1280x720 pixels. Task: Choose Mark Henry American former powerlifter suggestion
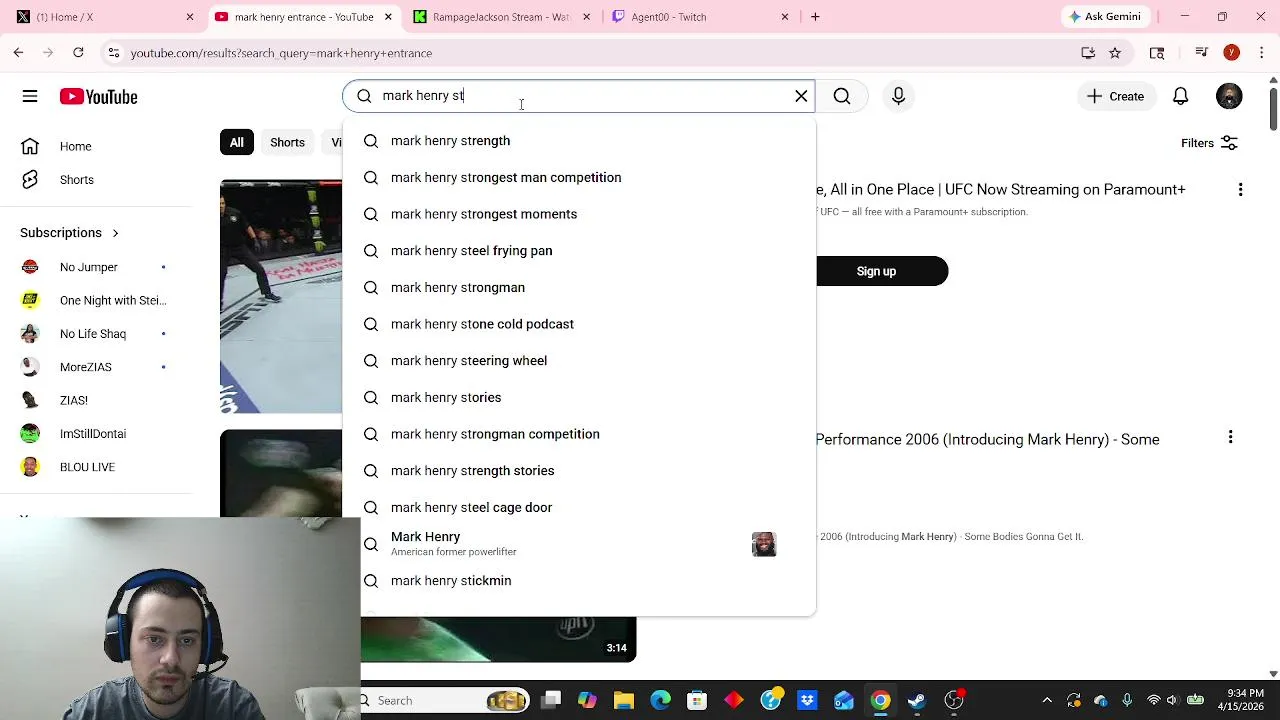pos(579,544)
